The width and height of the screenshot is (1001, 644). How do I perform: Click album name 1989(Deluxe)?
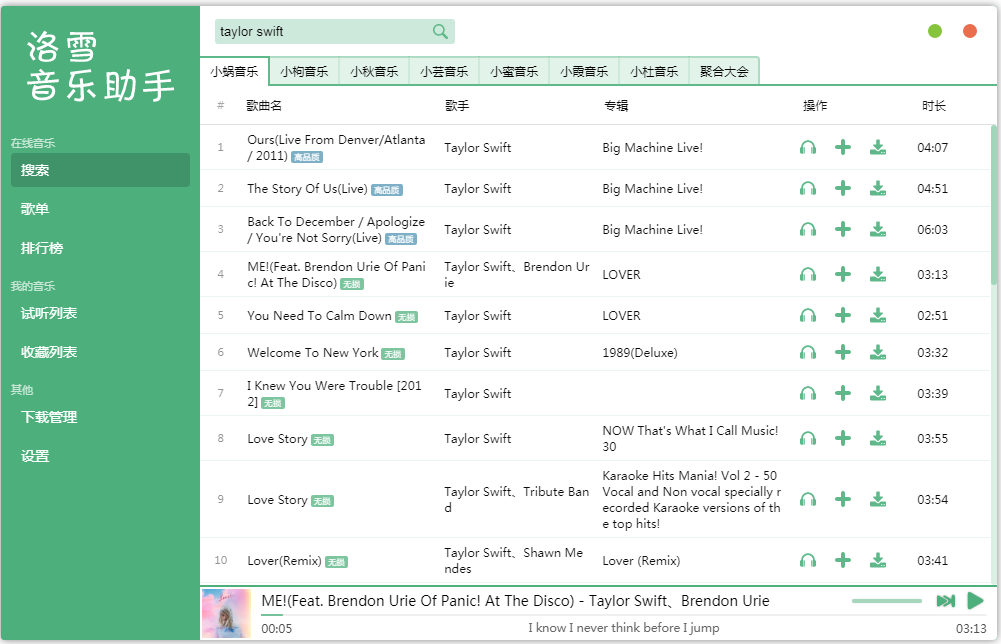point(640,352)
